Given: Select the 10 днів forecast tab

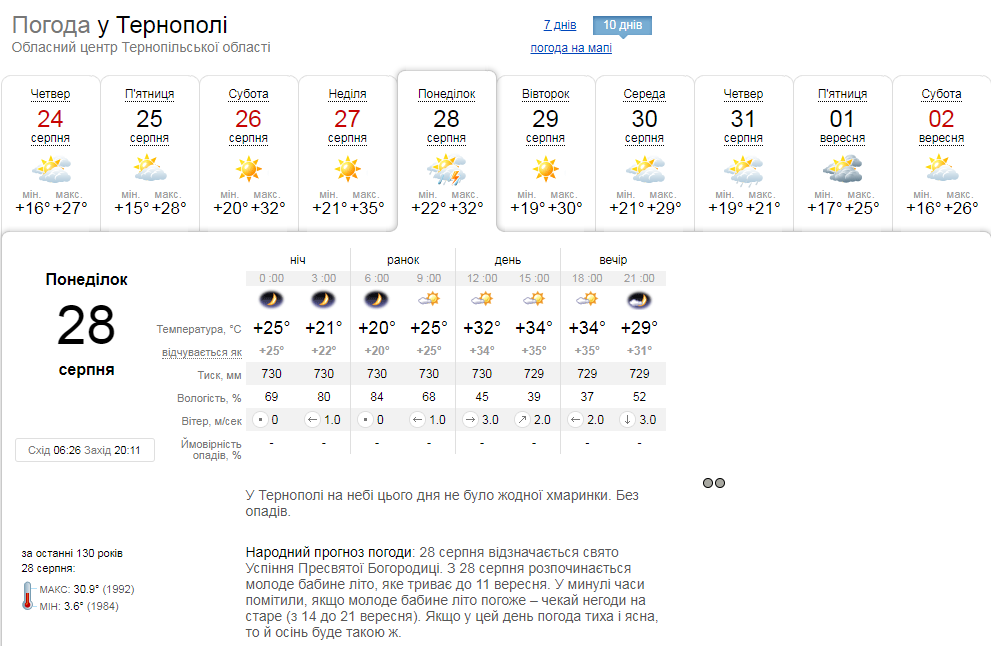Looking at the screenshot, I should [x=623, y=25].
